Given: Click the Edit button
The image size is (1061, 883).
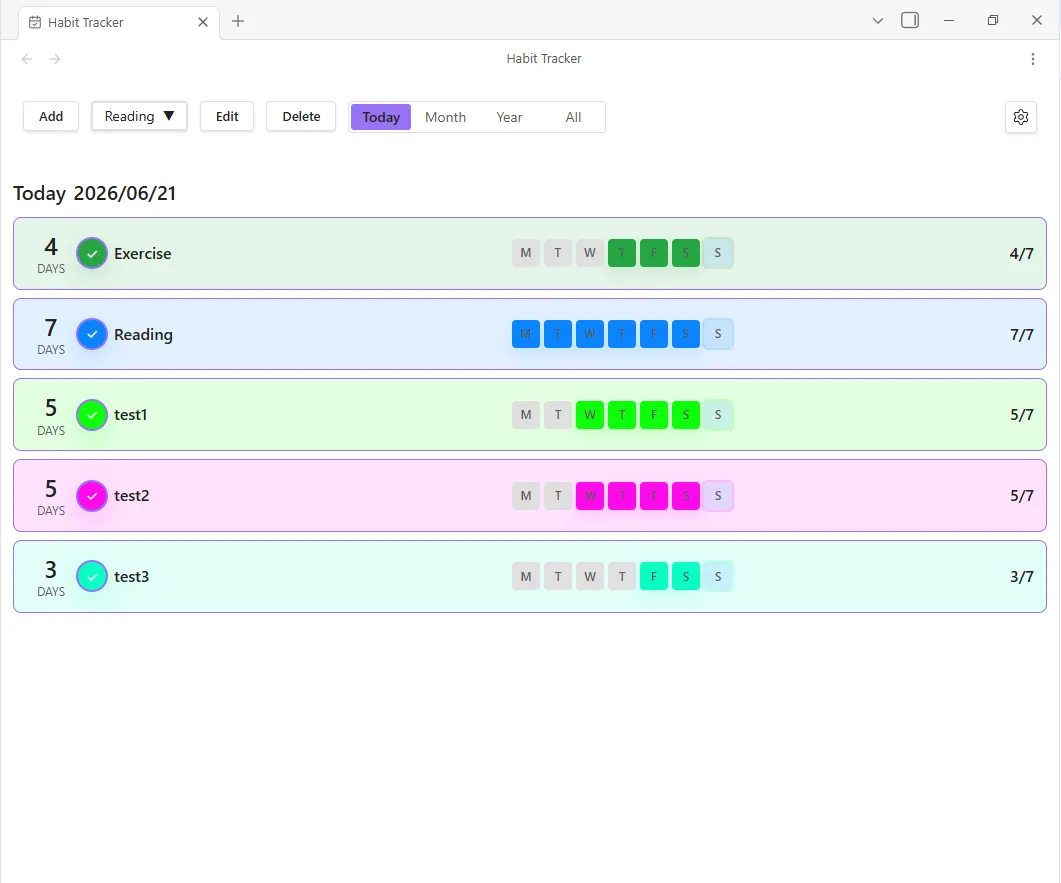Looking at the screenshot, I should tap(227, 116).
